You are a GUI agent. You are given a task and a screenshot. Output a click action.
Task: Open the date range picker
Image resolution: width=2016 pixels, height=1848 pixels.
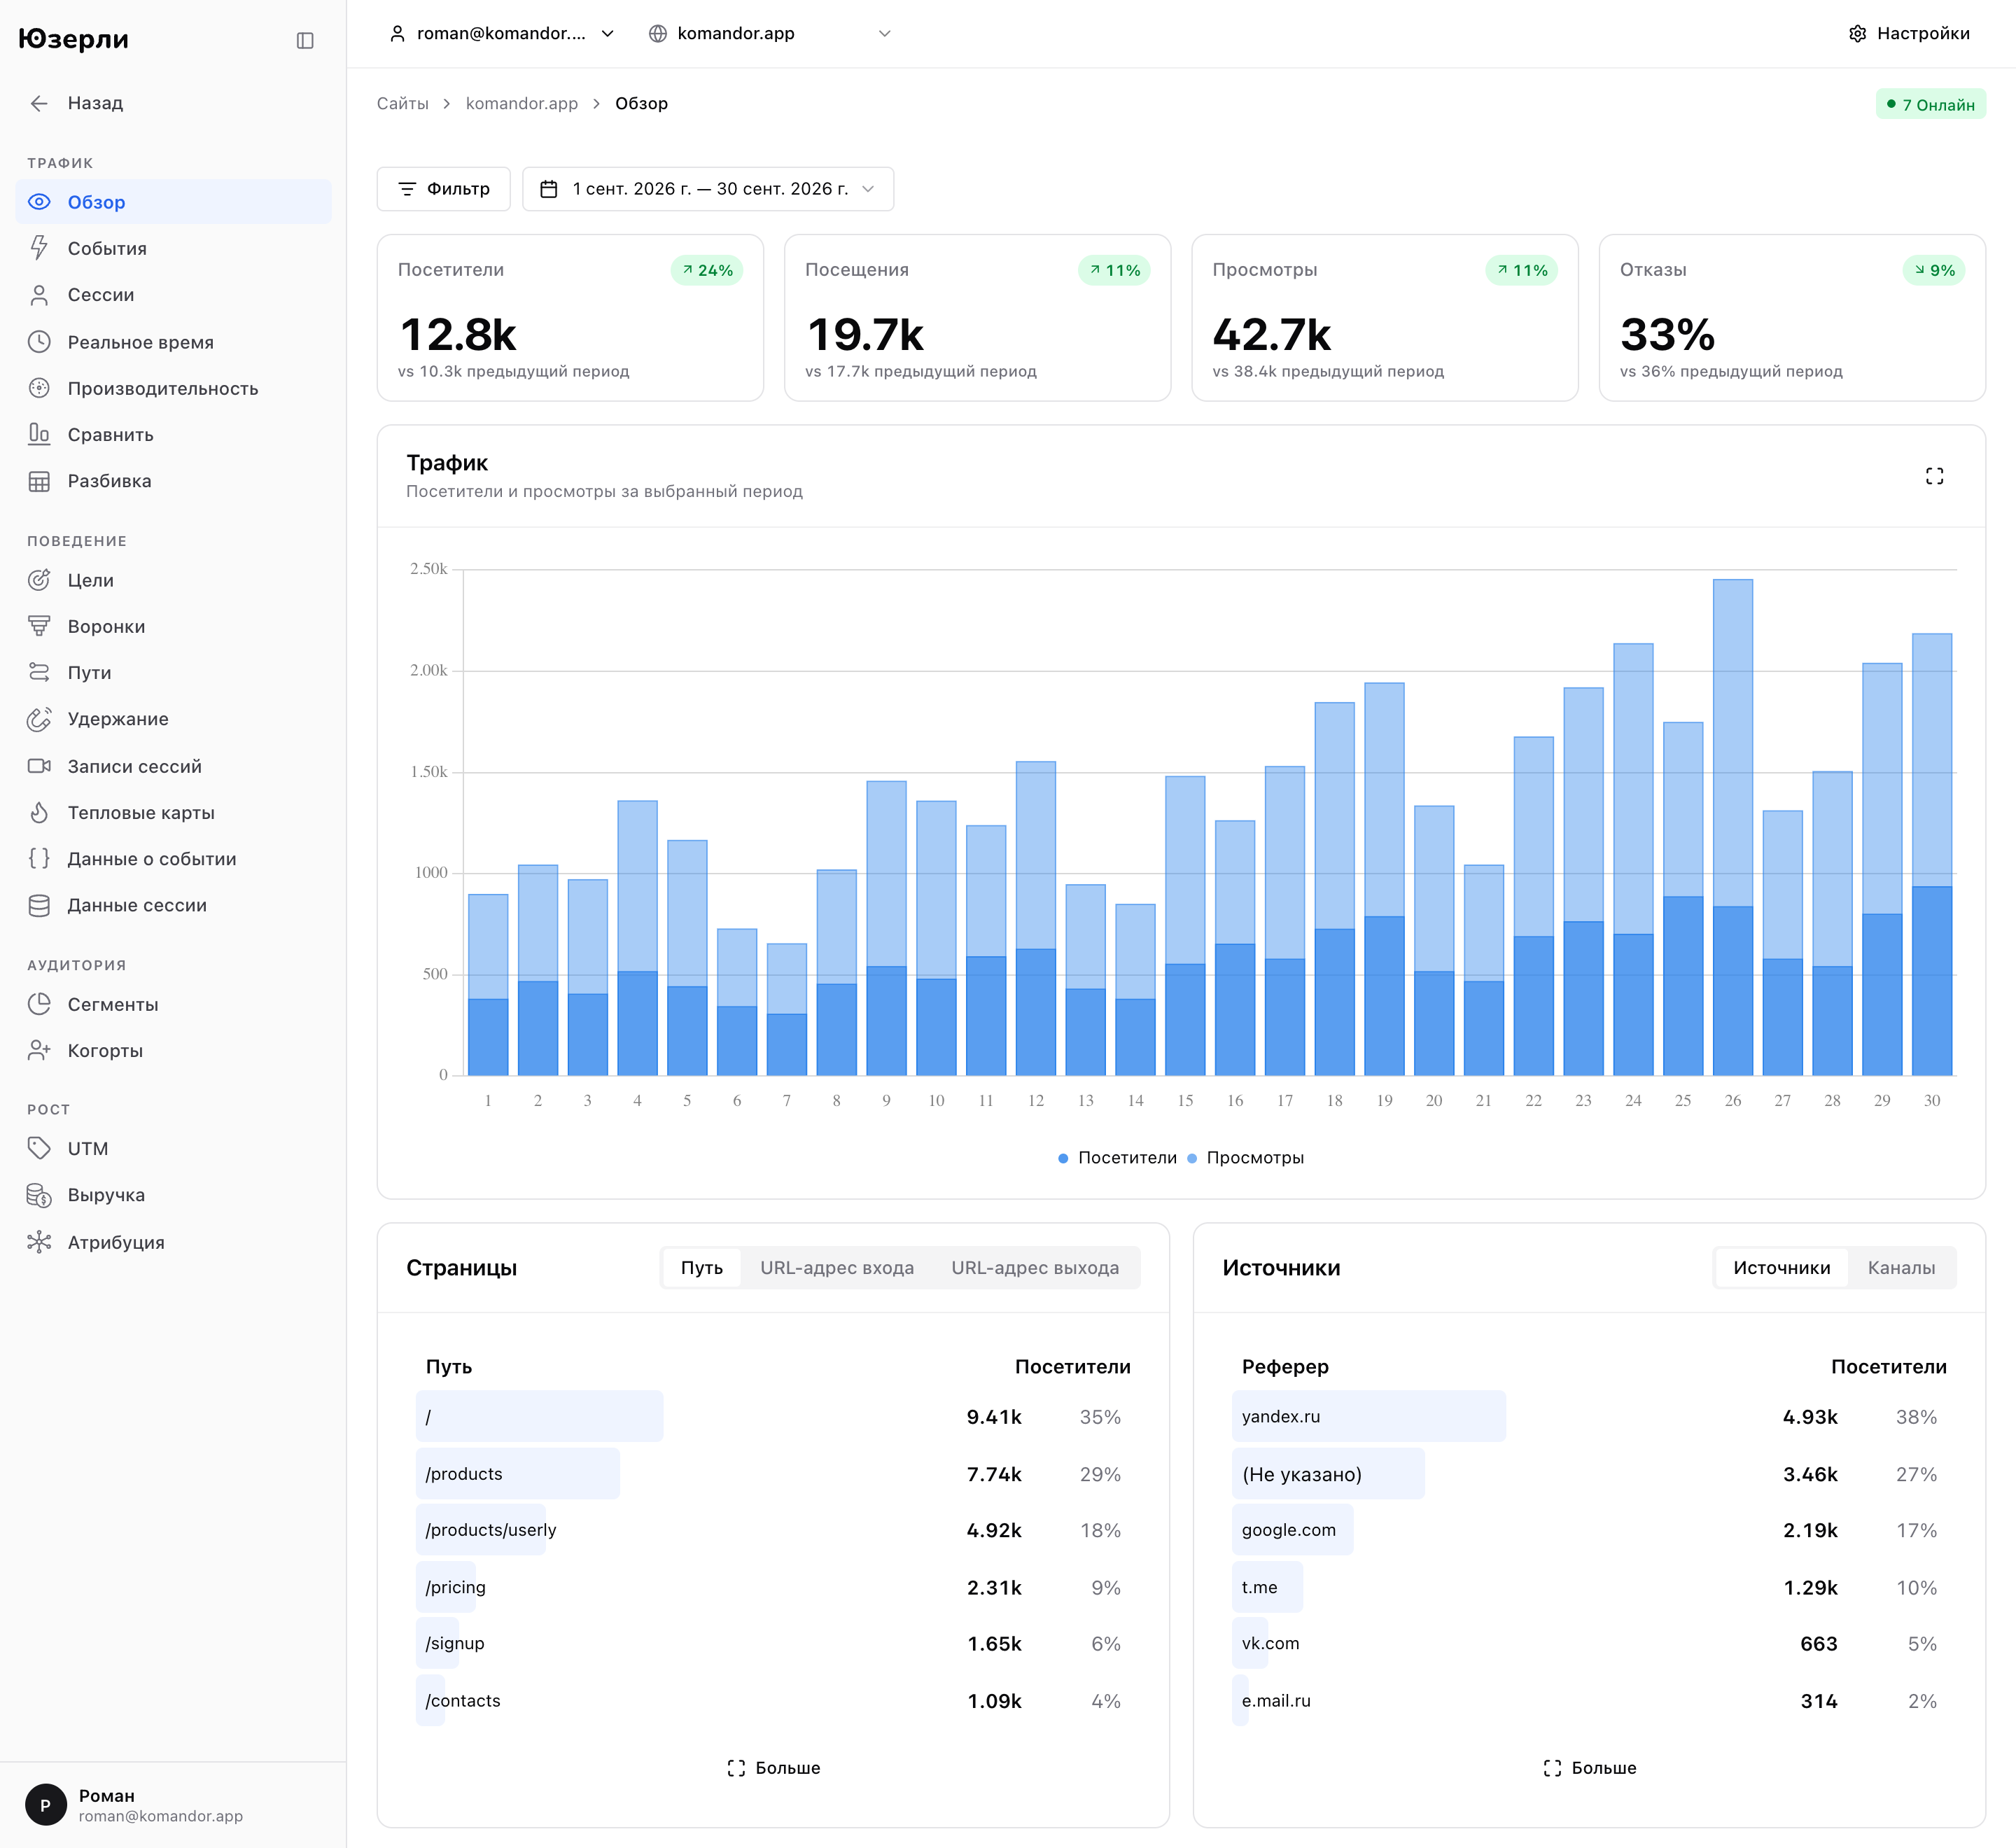coord(707,189)
